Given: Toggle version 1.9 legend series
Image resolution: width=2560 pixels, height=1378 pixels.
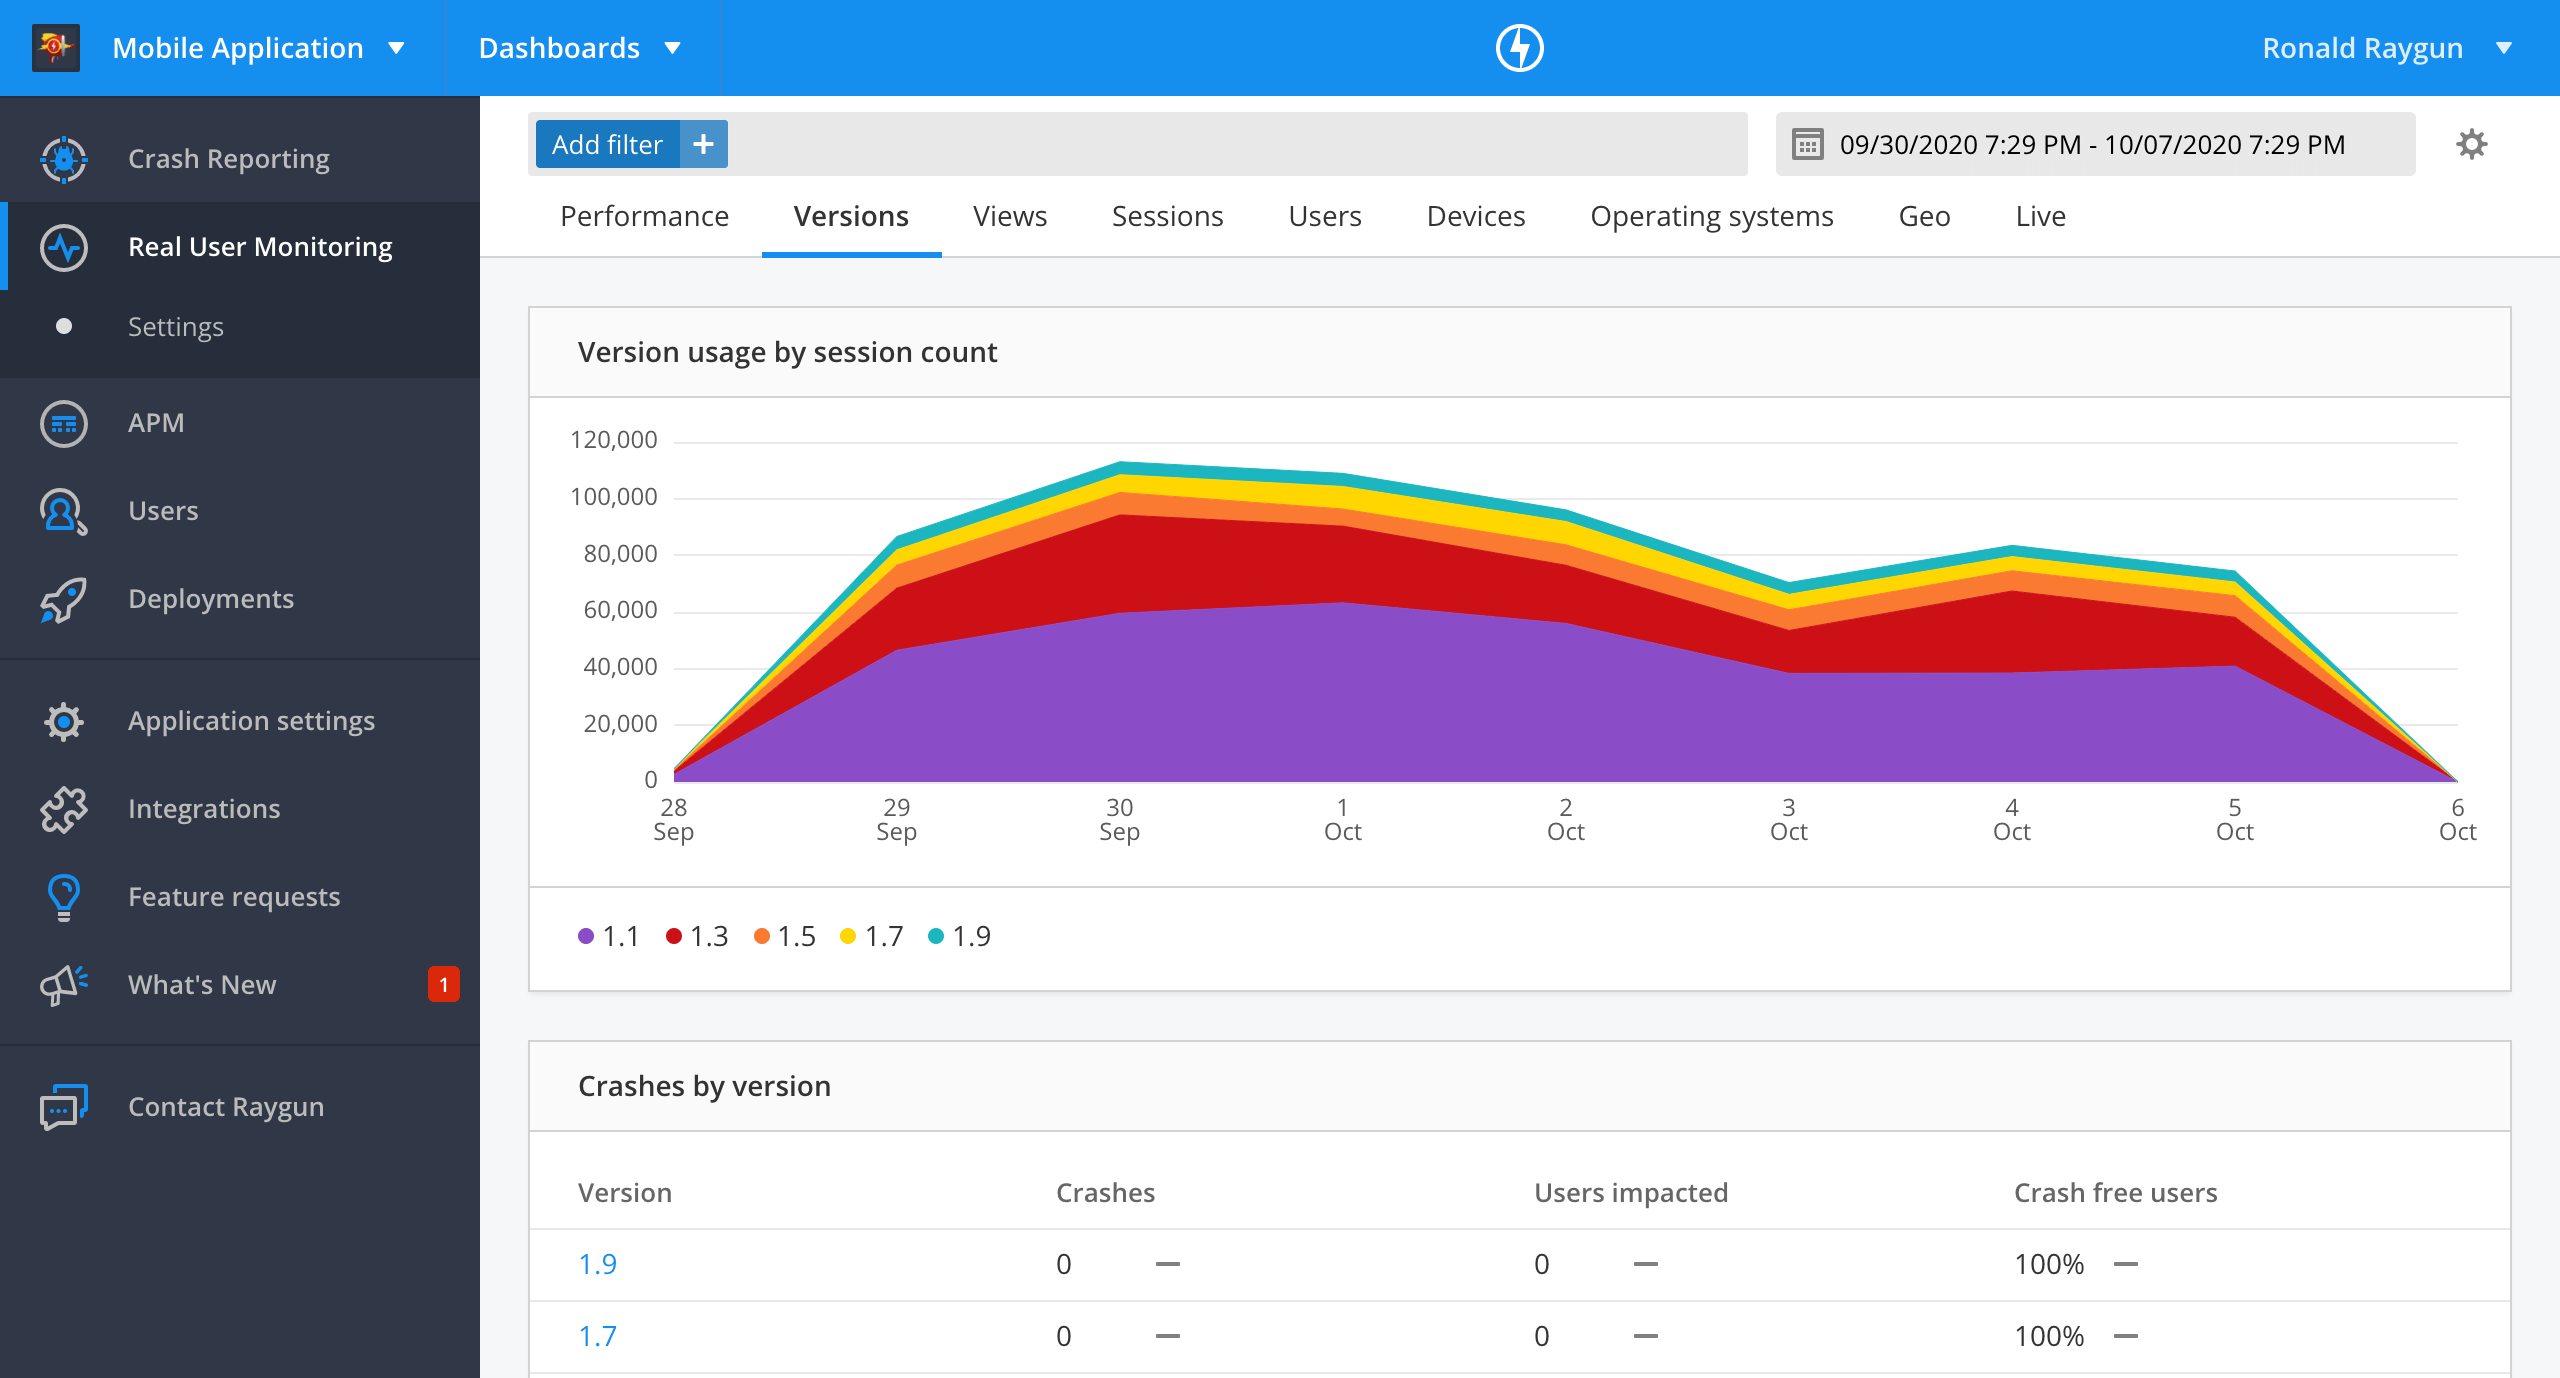Looking at the screenshot, I should pyautogui.click(x=959, y=937).
